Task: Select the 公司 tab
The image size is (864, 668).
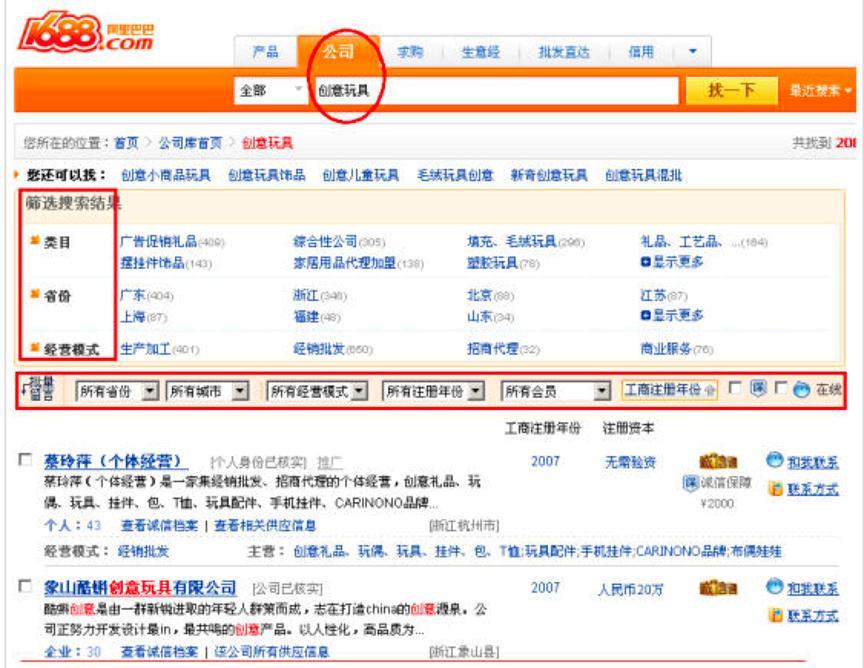Action: [338, 52]
